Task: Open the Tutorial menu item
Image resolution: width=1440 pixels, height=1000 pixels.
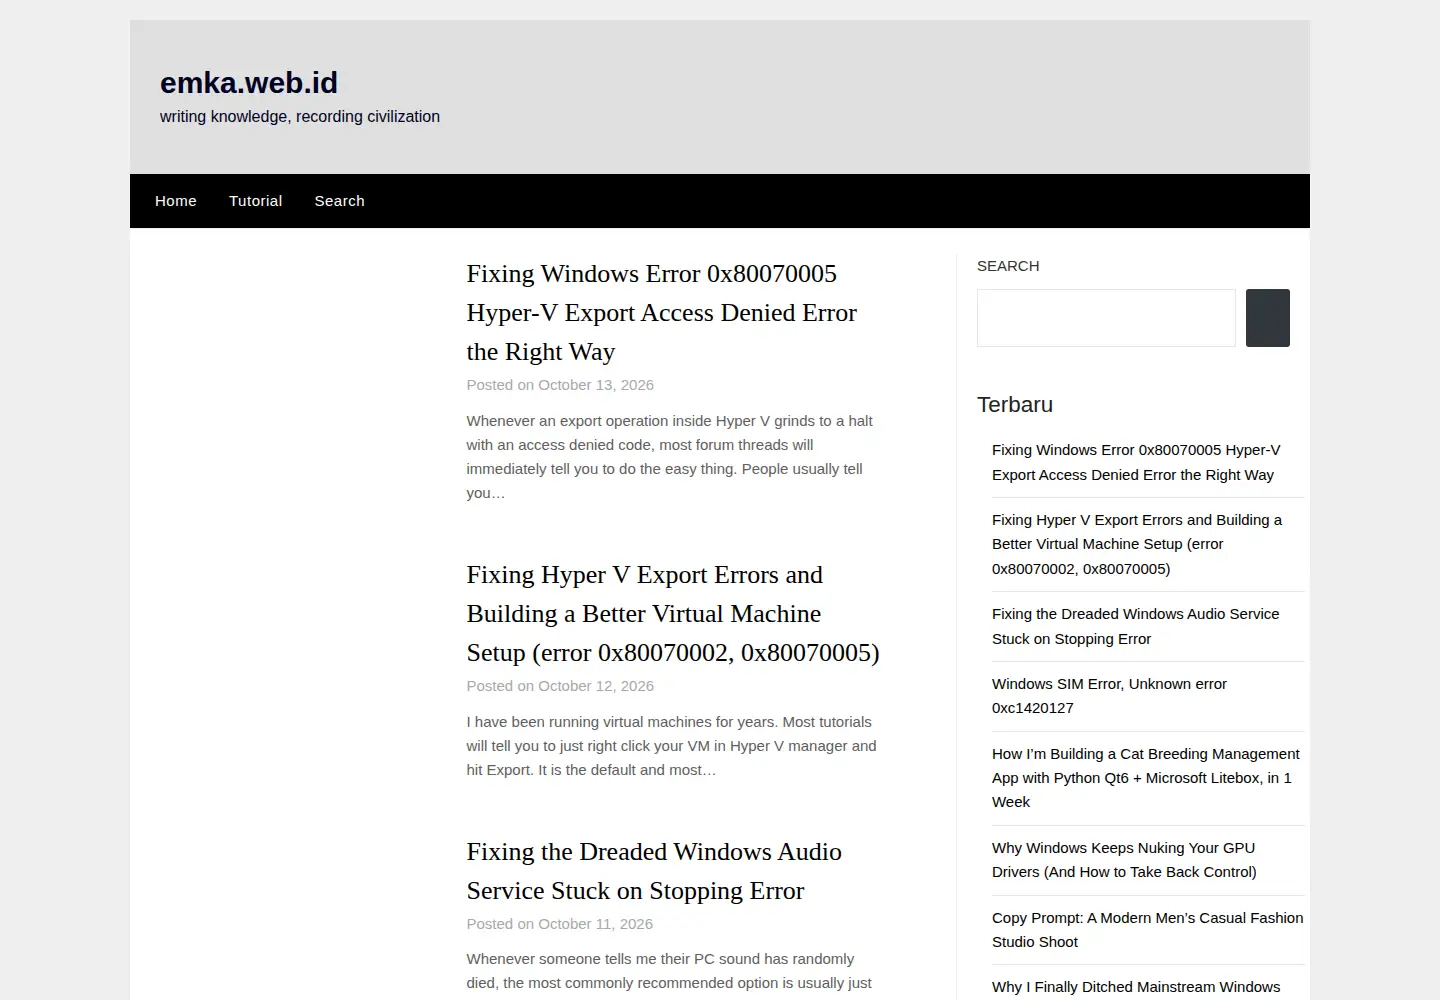Action: (256, 201)
